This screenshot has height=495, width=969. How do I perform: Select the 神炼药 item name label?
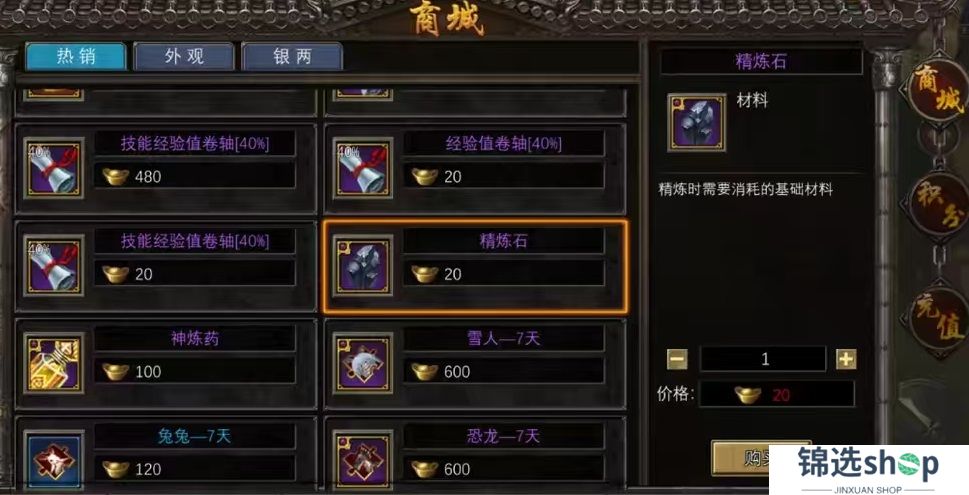194,339
